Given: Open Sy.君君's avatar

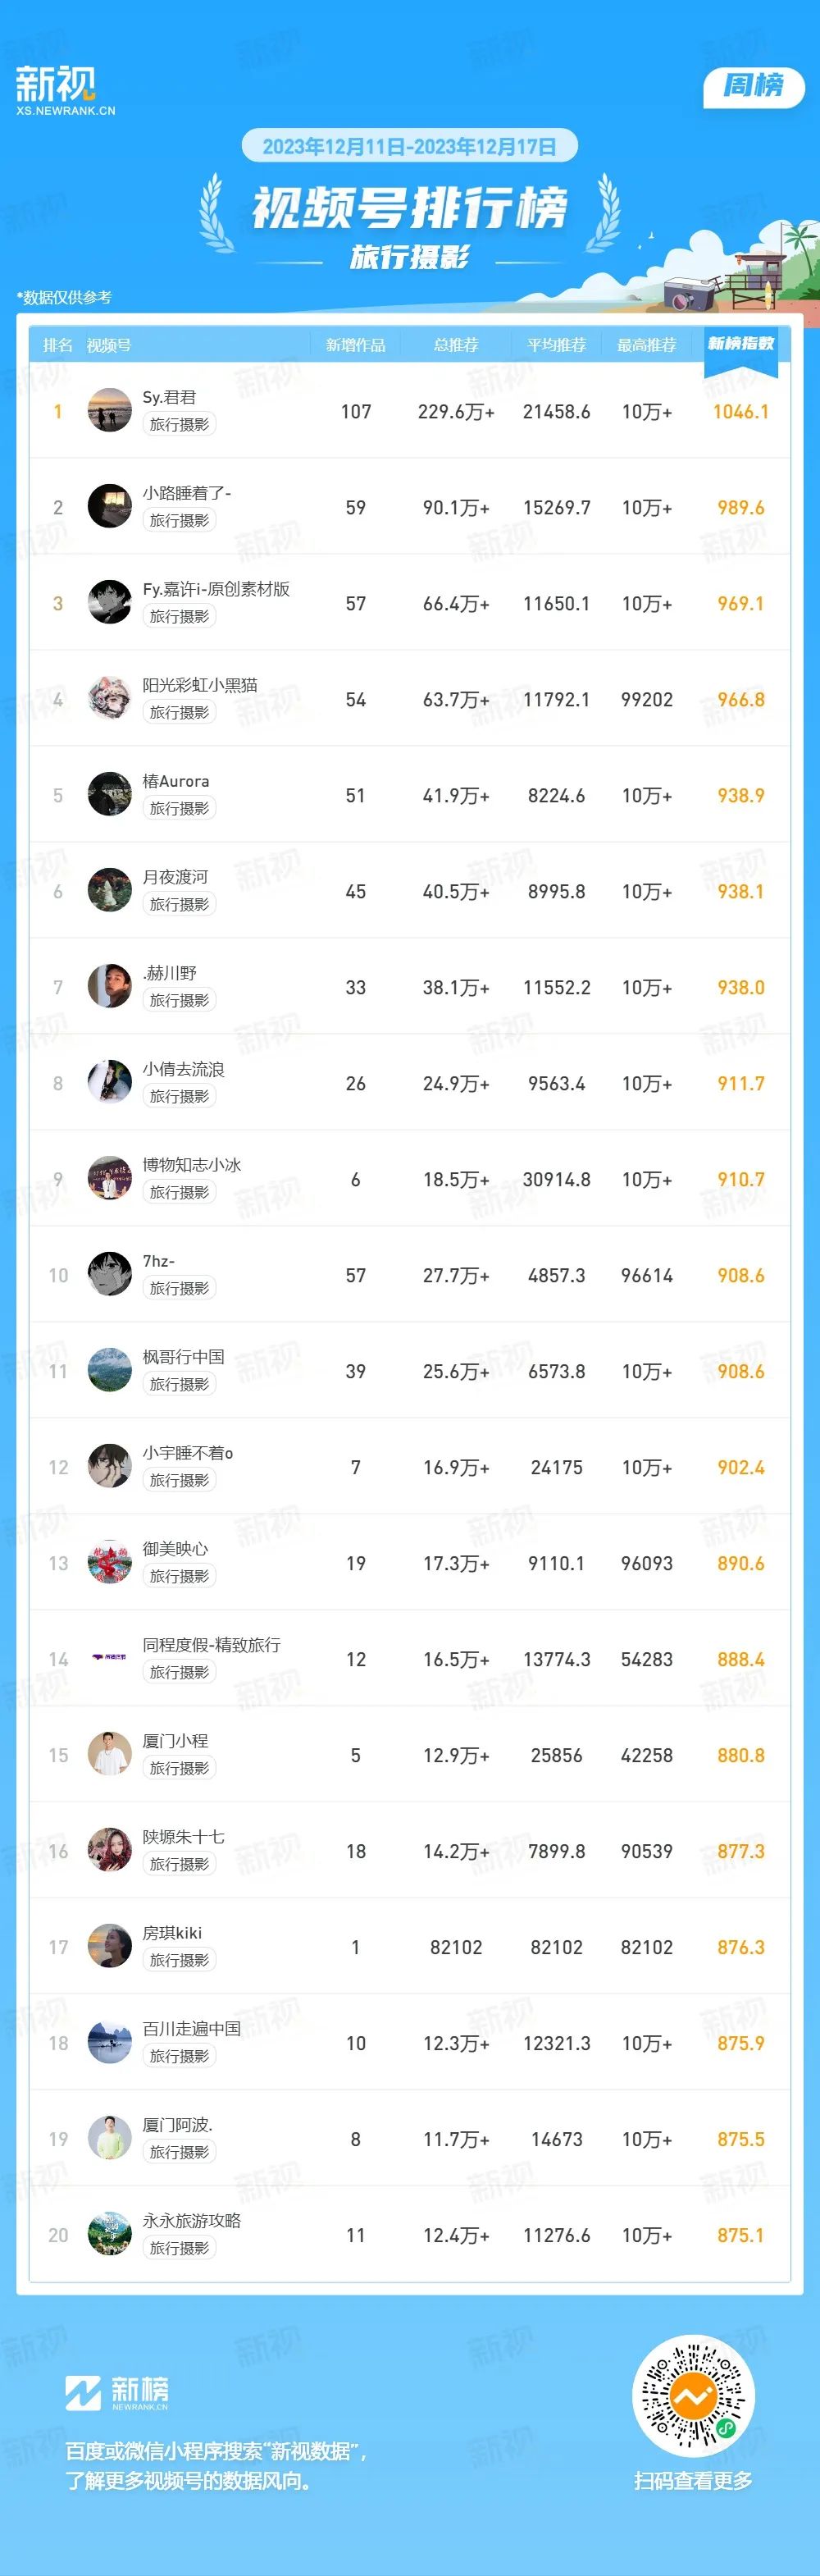Looking at the screenshot, I should (110, 410).
